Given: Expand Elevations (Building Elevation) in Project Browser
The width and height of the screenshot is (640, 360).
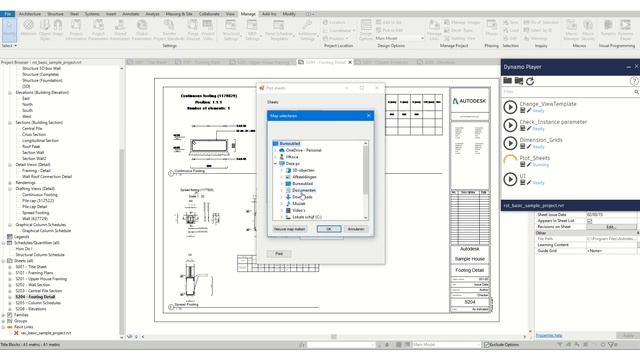Looking at the screenshot, I should coord(10,93).
